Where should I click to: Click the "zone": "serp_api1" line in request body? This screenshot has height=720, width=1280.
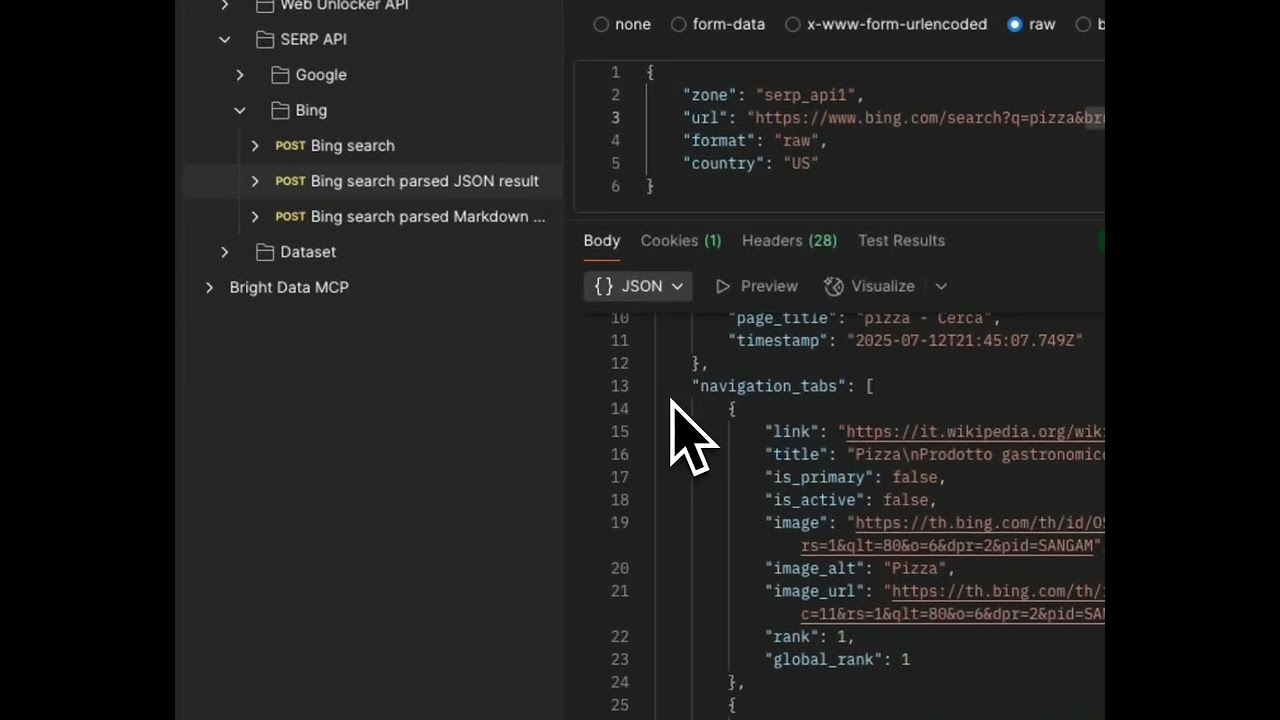point(773,95)
